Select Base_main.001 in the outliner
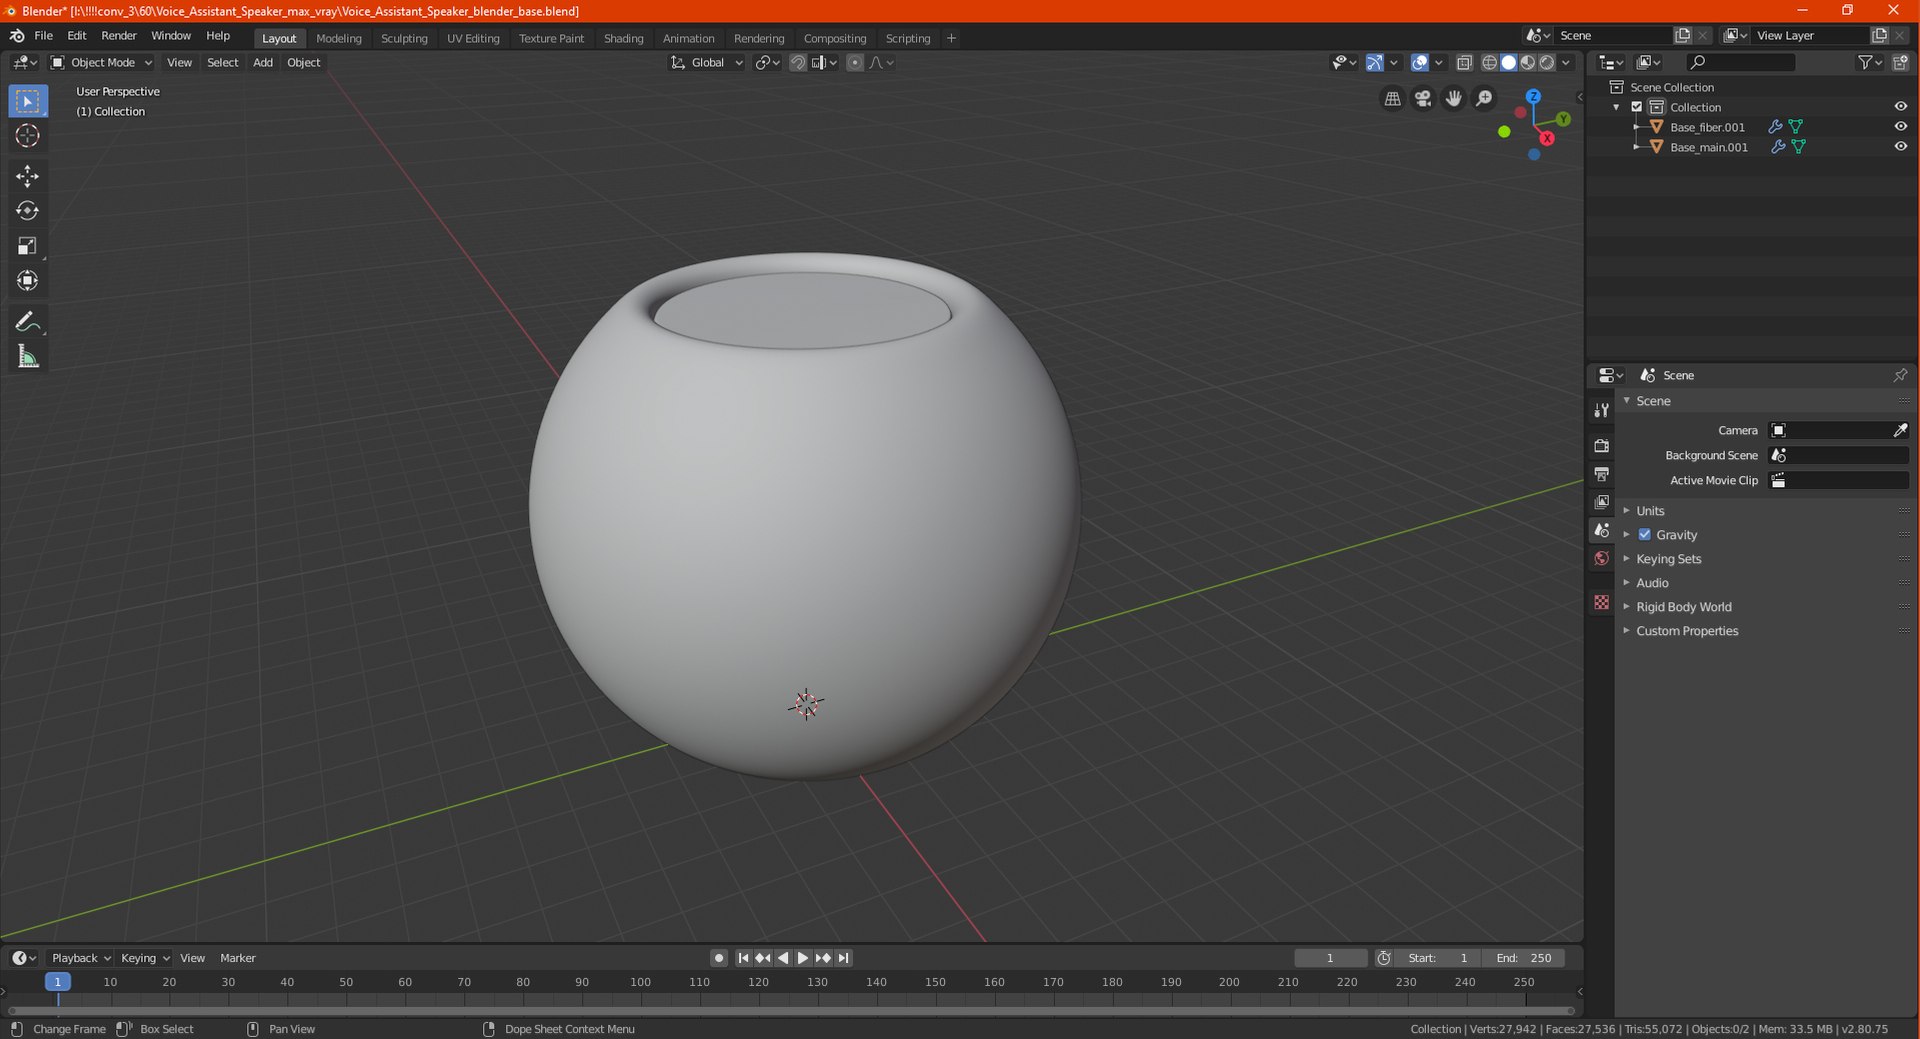The height and width of the screenshot is (1039, 1920). [1709, 147]
